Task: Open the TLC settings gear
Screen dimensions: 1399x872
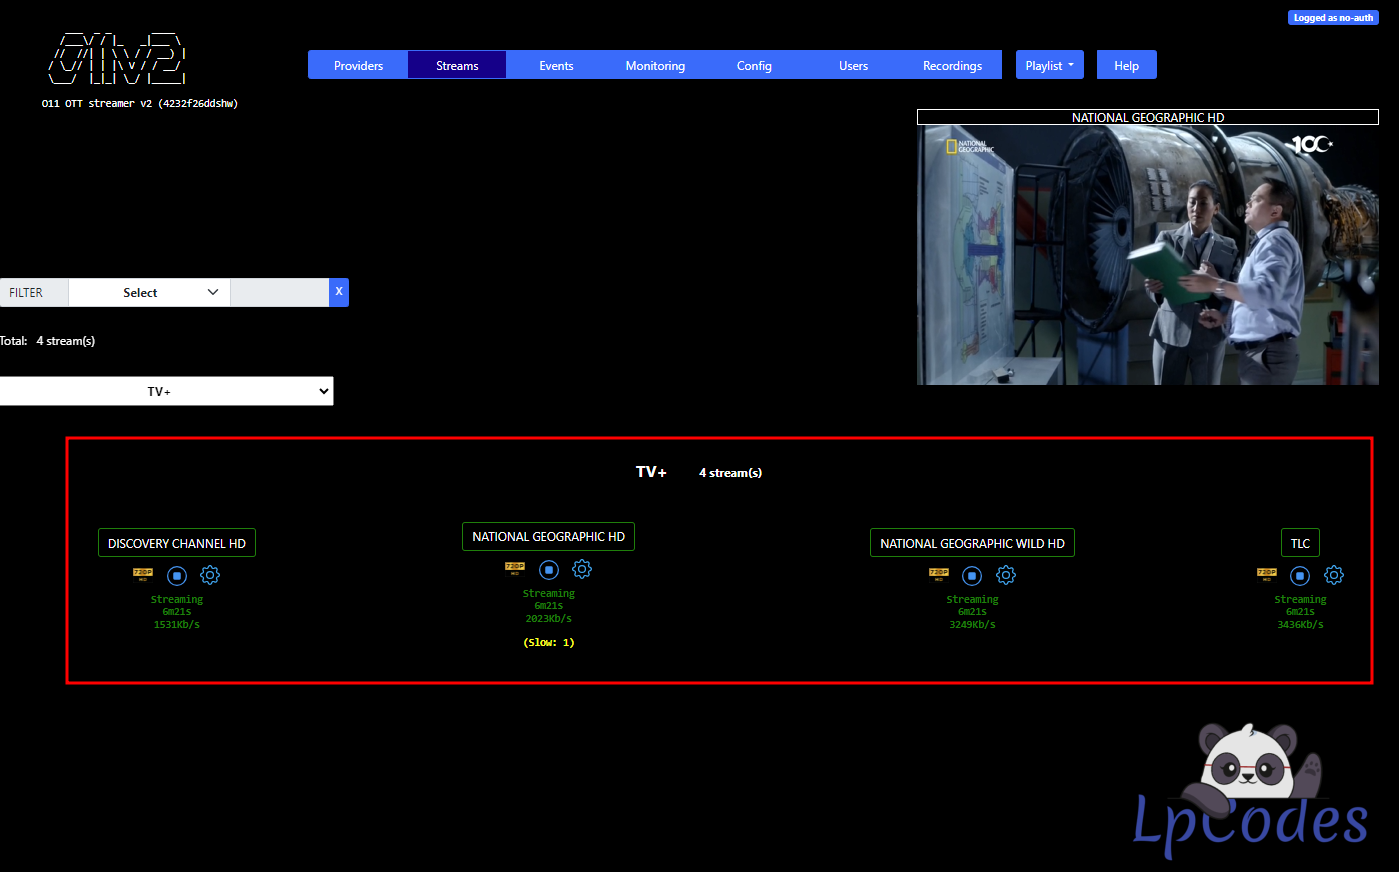Action: 1333,575
